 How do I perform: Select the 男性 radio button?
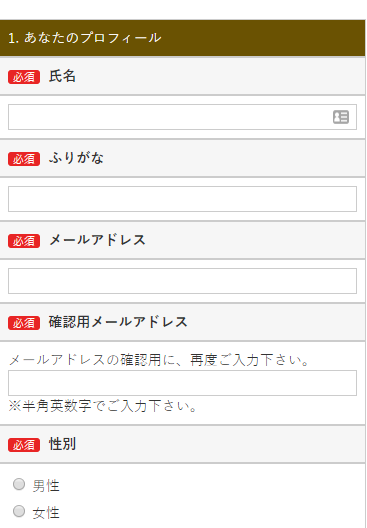click(x=19, y=484)
